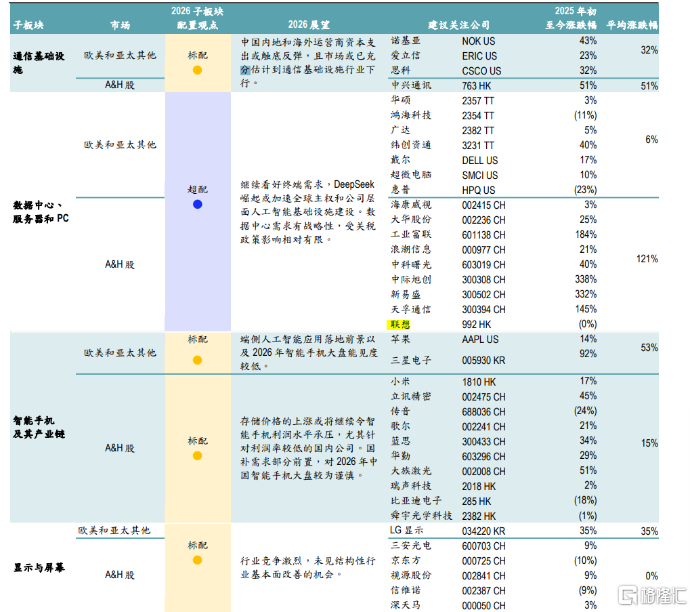
Task: Select ticker ERIC US
Action: click(x=480, y=56)
